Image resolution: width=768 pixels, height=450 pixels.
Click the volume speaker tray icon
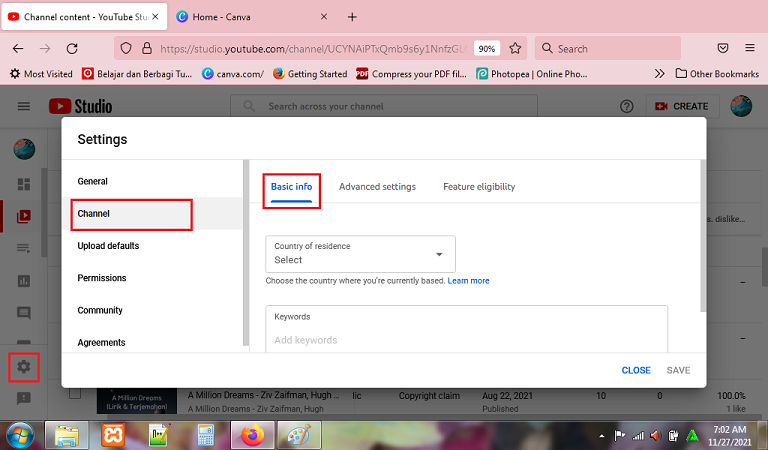655,435
